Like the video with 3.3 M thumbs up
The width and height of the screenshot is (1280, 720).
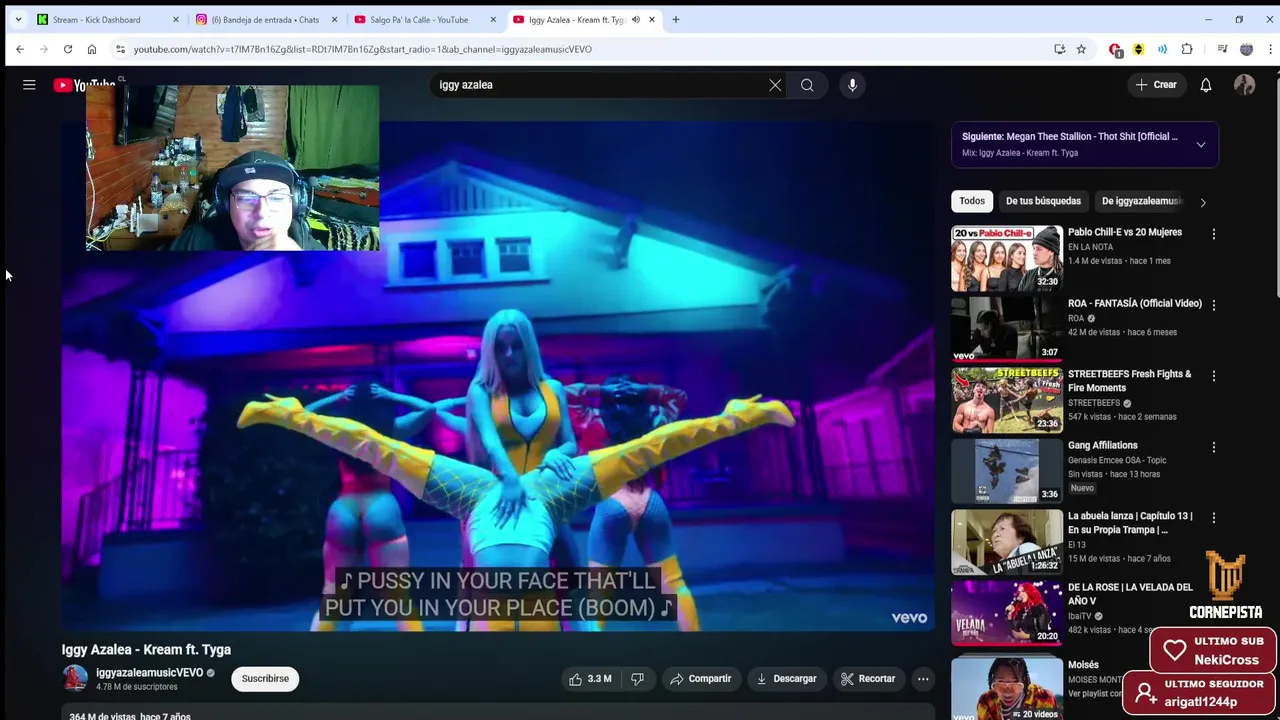[x=590, y=679]
